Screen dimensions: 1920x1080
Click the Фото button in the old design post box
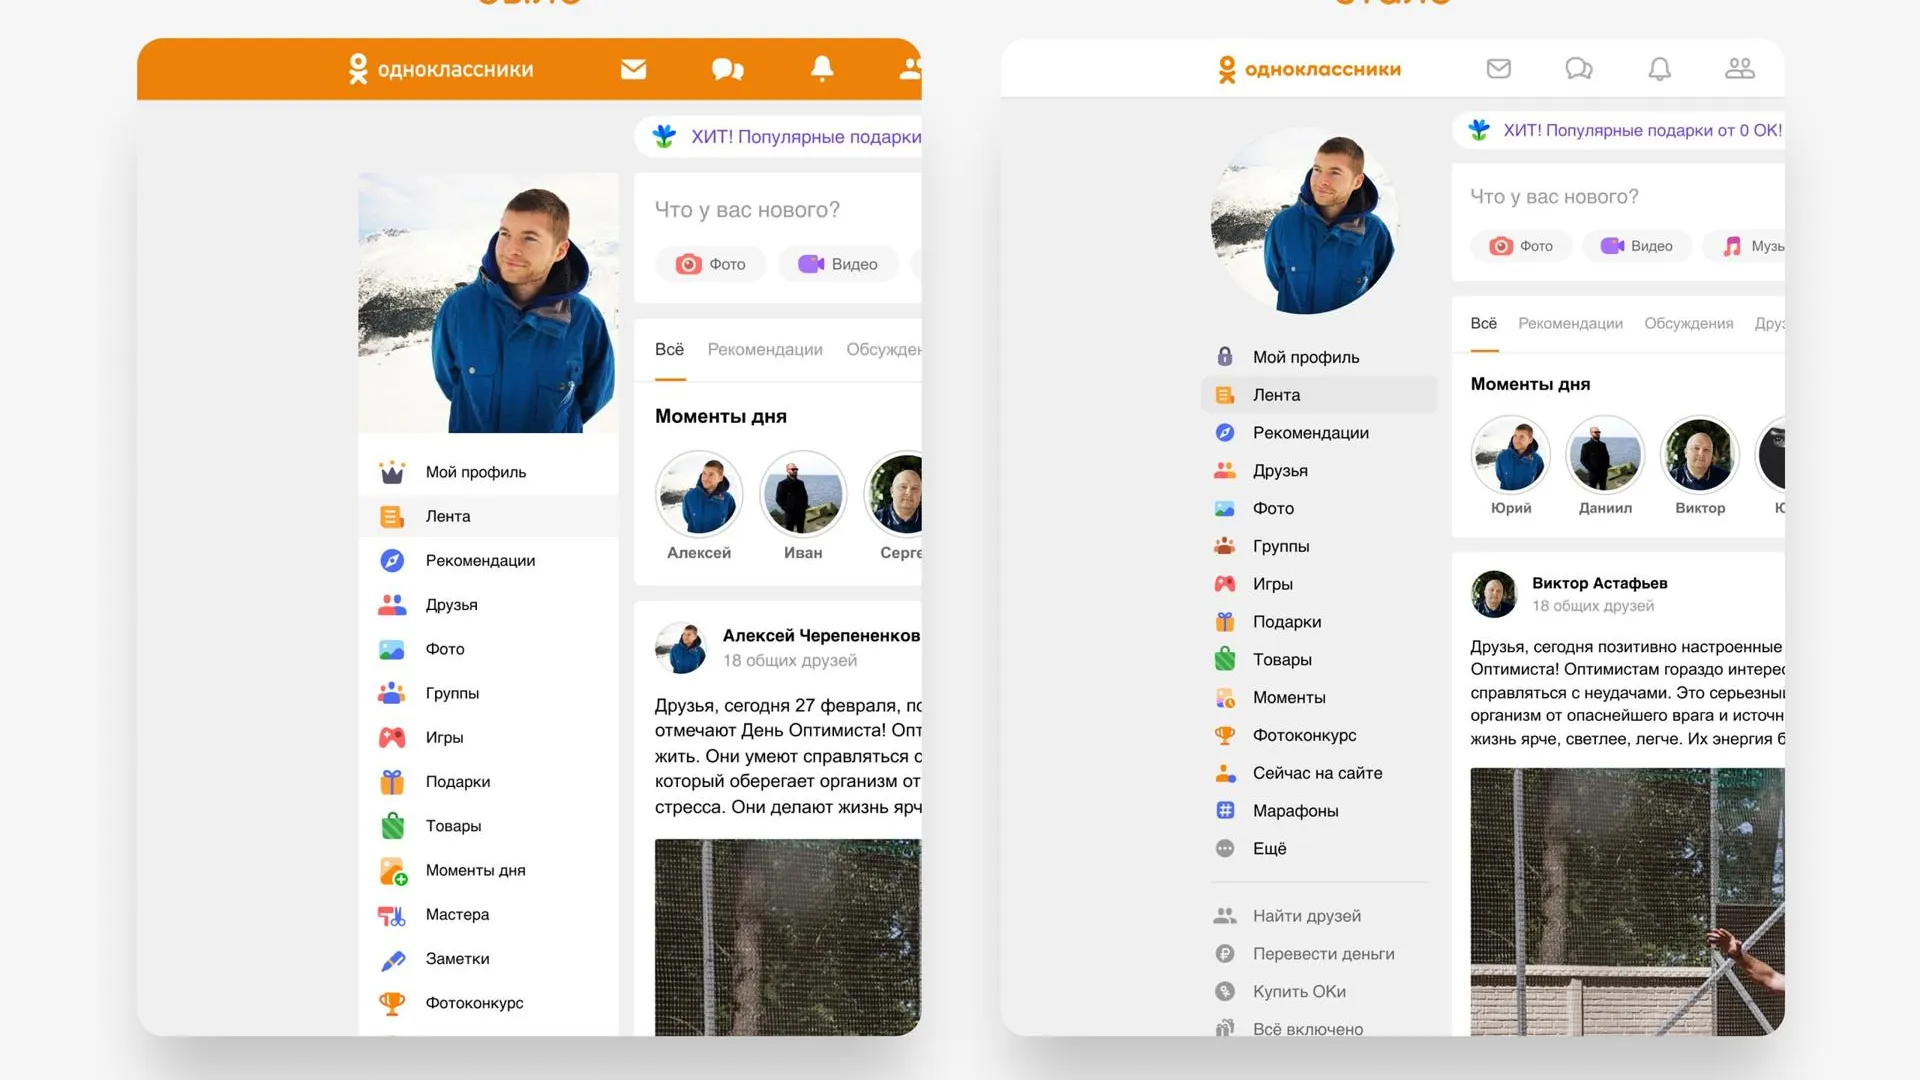tap(711, 264)
